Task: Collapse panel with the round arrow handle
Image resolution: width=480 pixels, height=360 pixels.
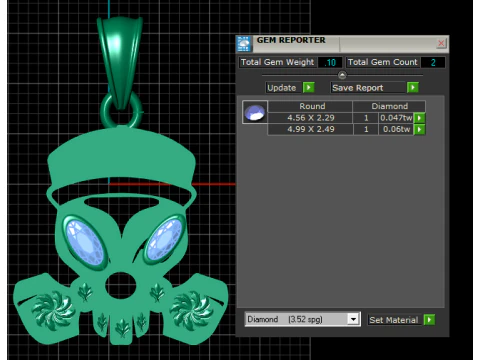Action: click(x=342, y=75)
